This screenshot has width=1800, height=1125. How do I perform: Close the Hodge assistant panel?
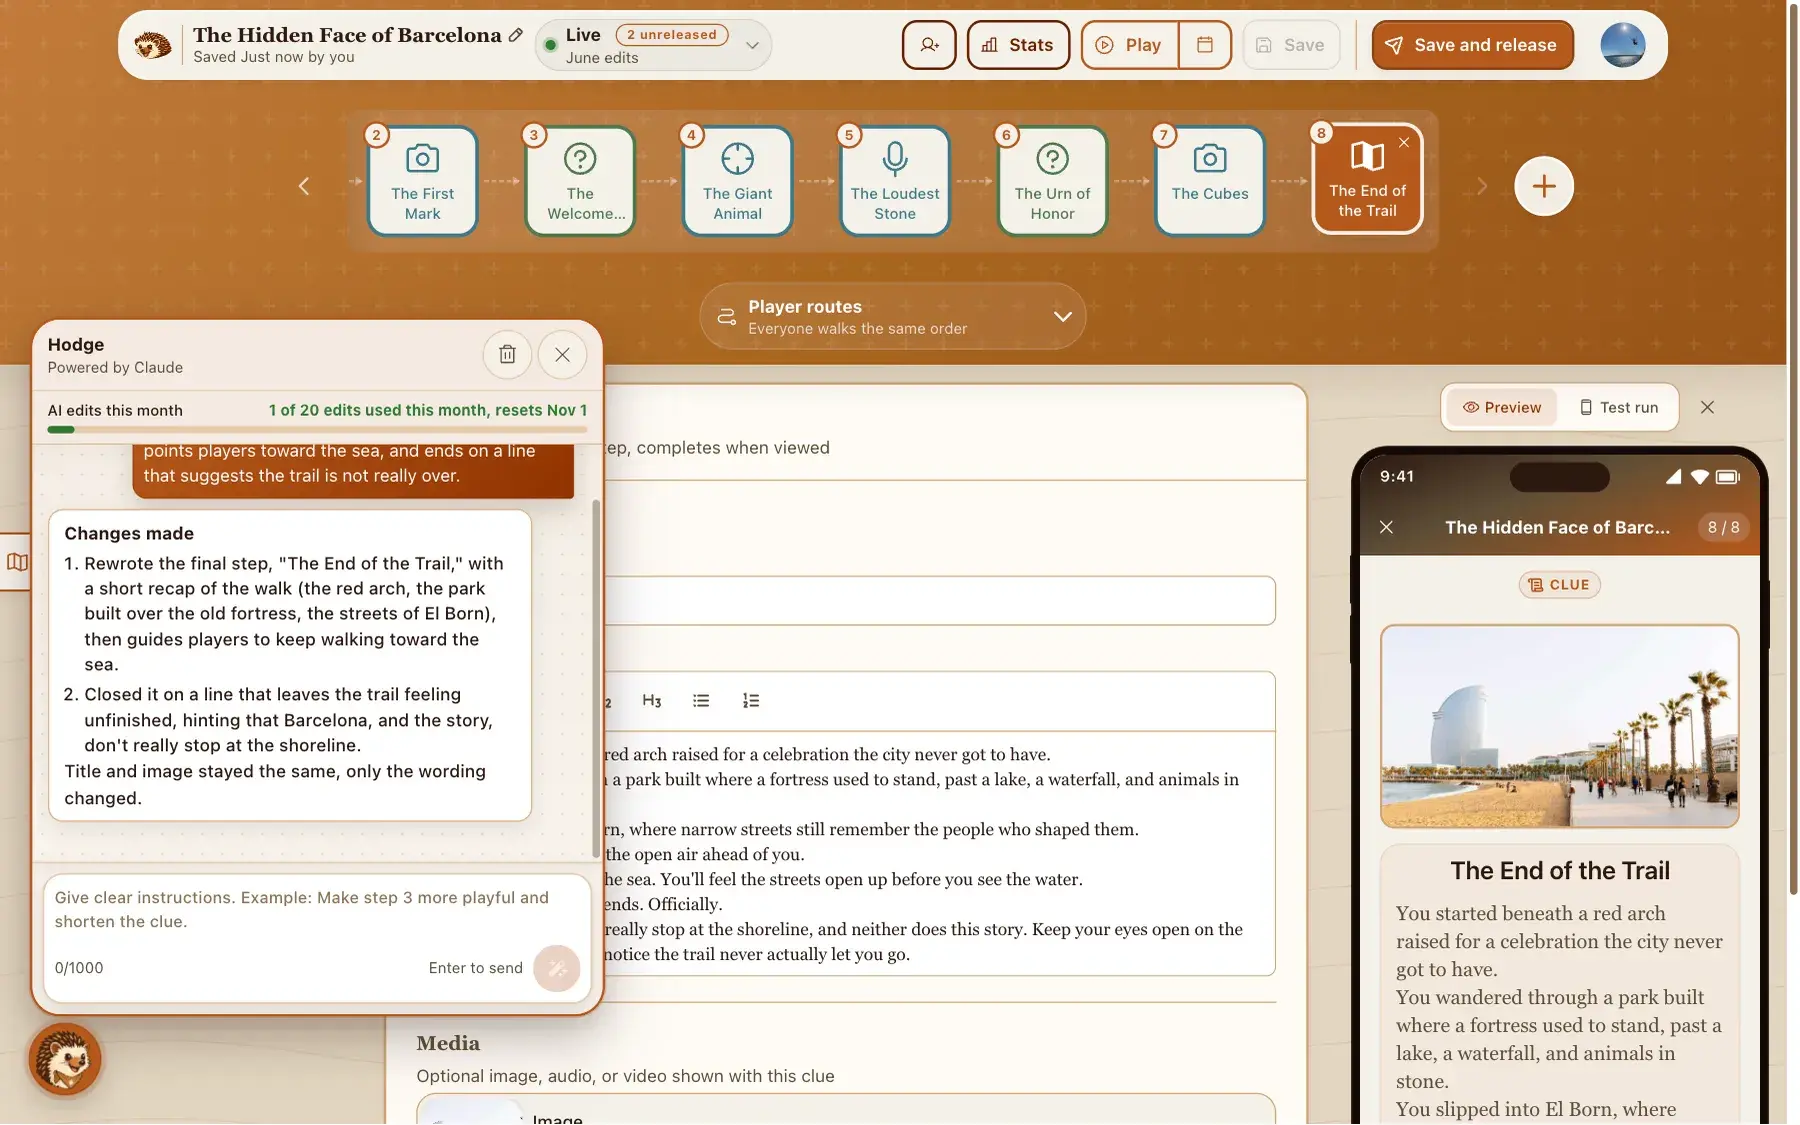[562, 354]
